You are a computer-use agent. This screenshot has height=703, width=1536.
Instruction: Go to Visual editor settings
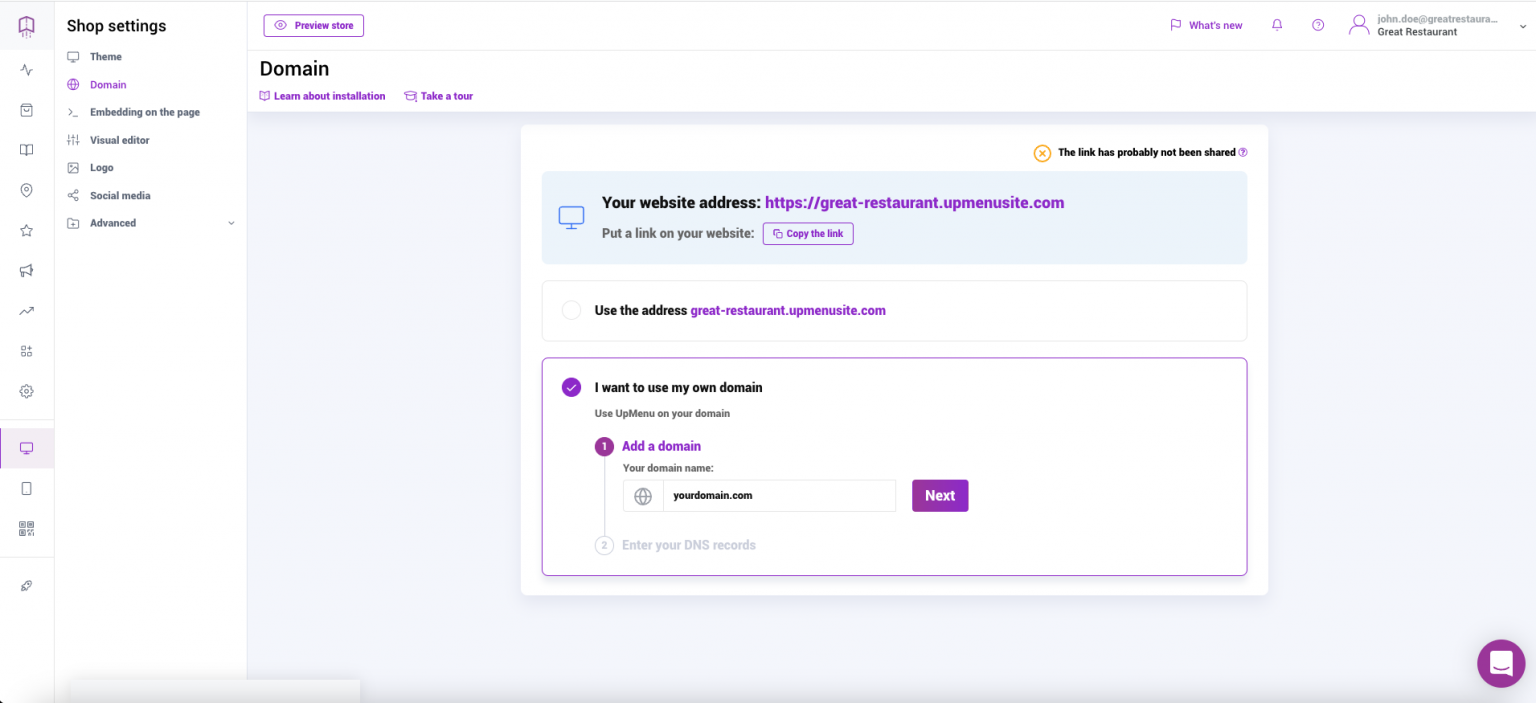(x=119, y=140)
